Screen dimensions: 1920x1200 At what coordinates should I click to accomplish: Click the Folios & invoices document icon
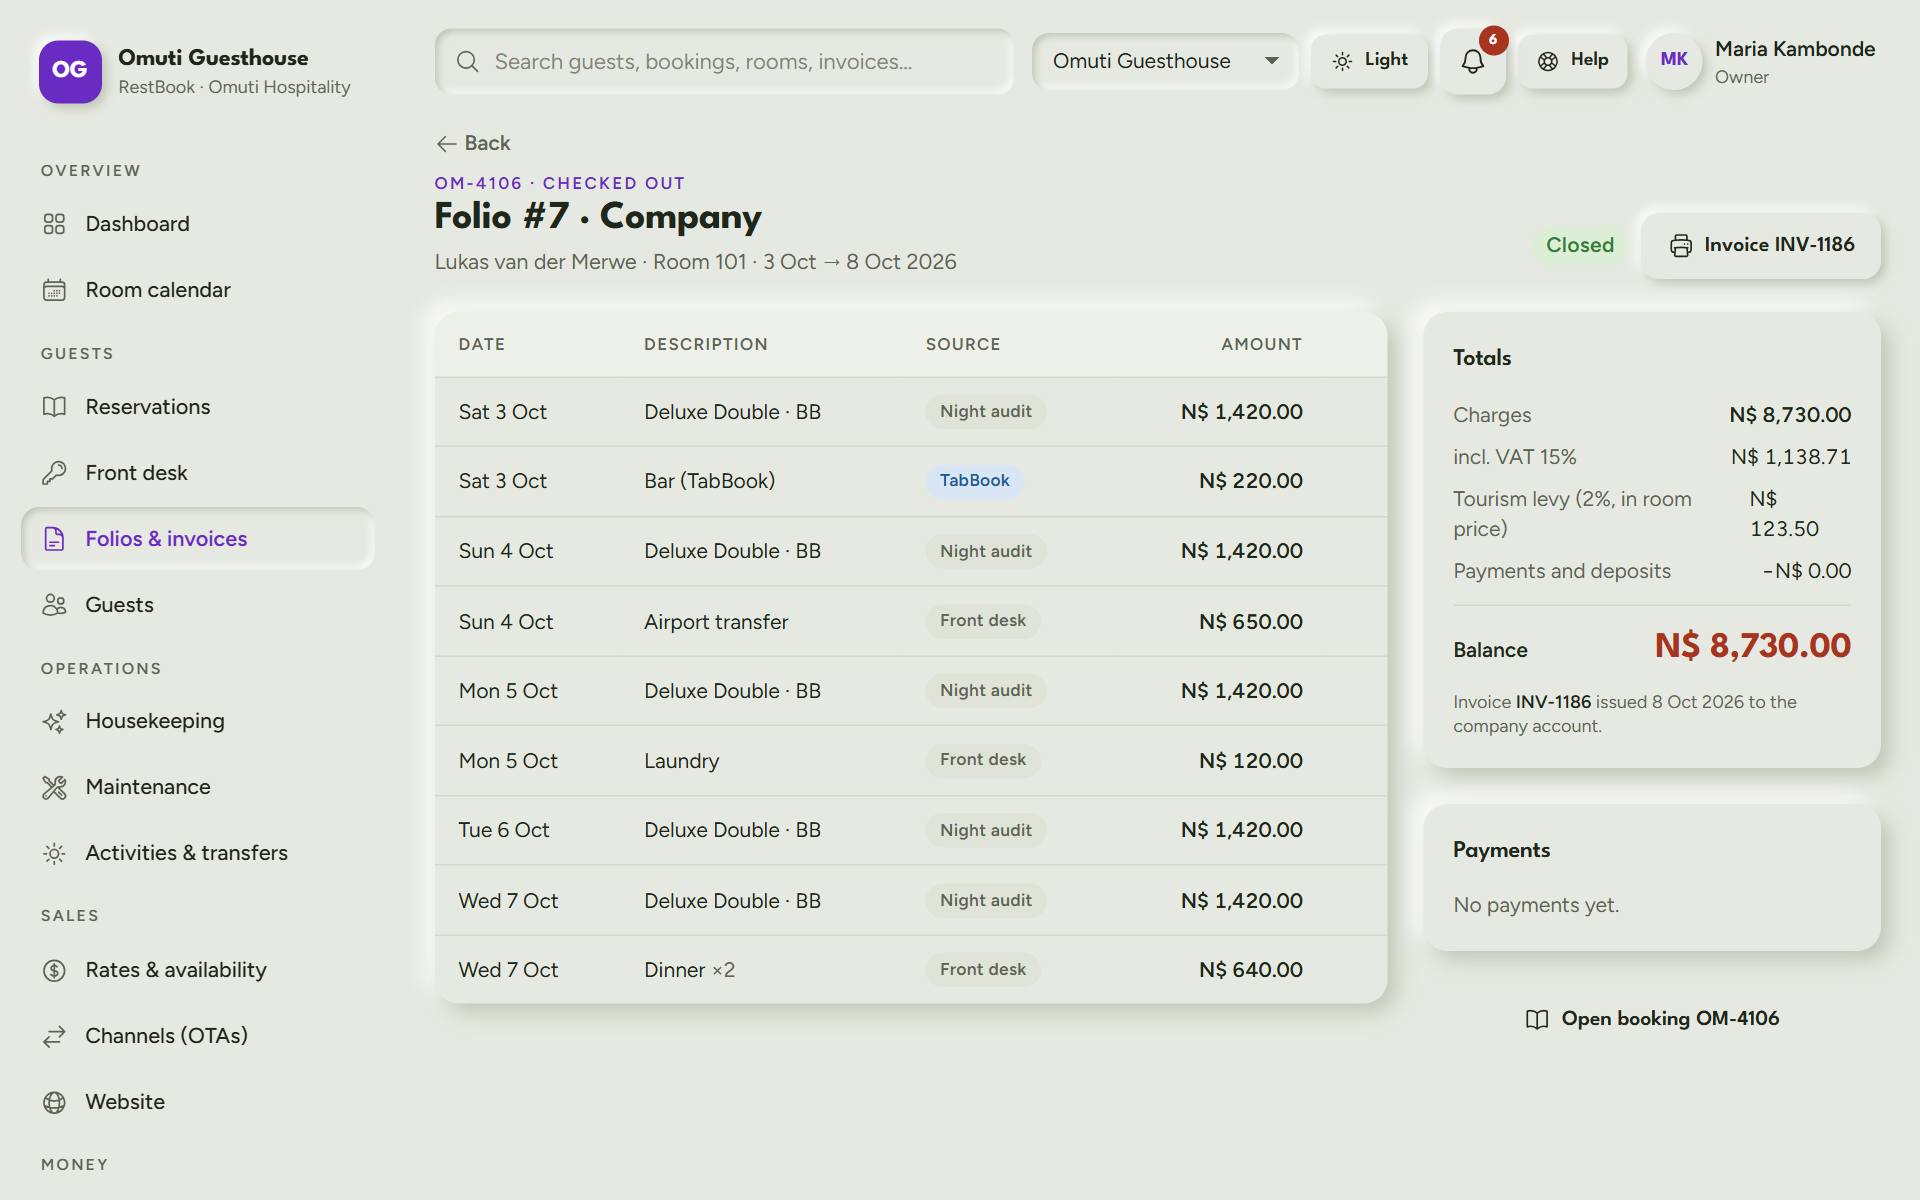tap(54, 539)
